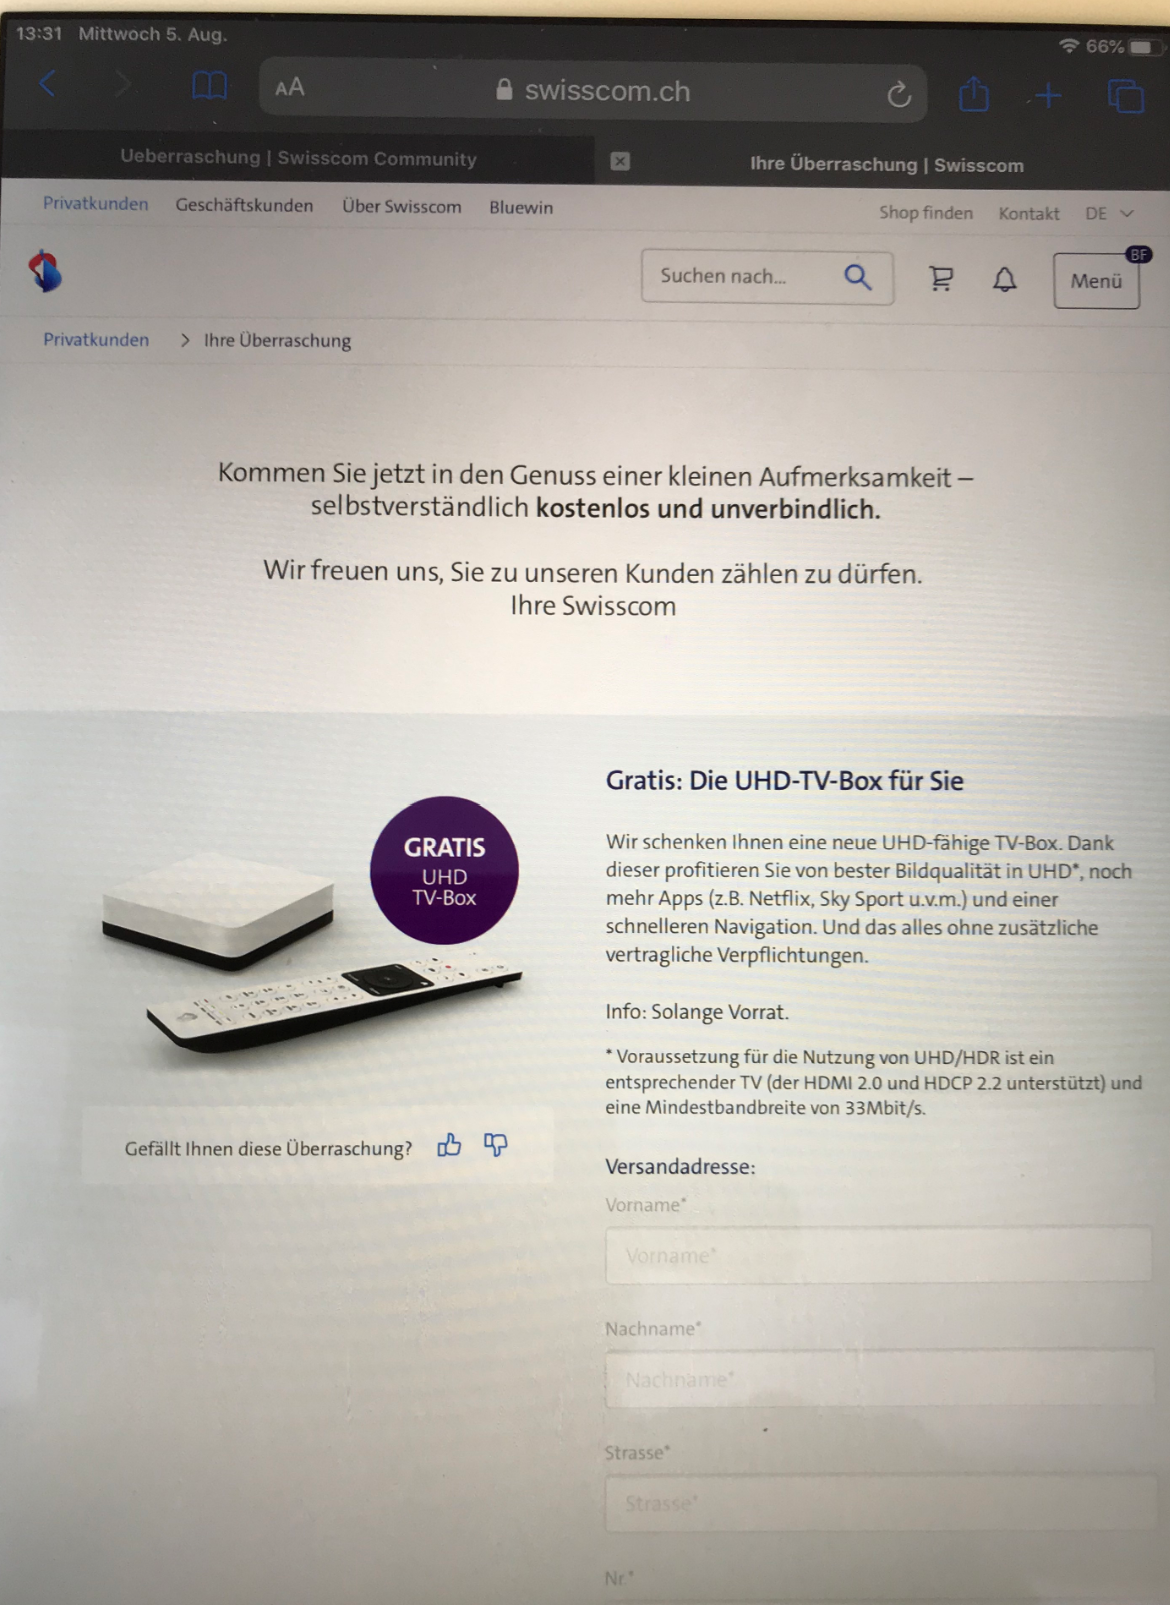Open the Menü button

[x=1096, y=281]
